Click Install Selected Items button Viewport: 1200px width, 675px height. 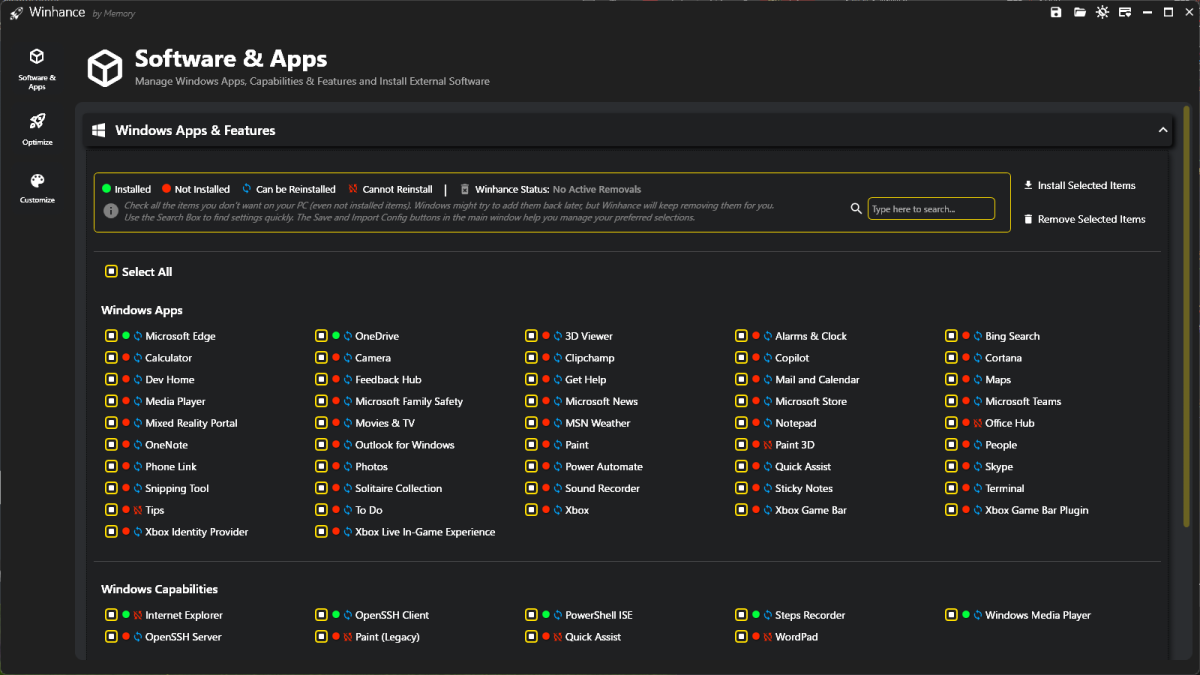click(x=1079, y=185)
